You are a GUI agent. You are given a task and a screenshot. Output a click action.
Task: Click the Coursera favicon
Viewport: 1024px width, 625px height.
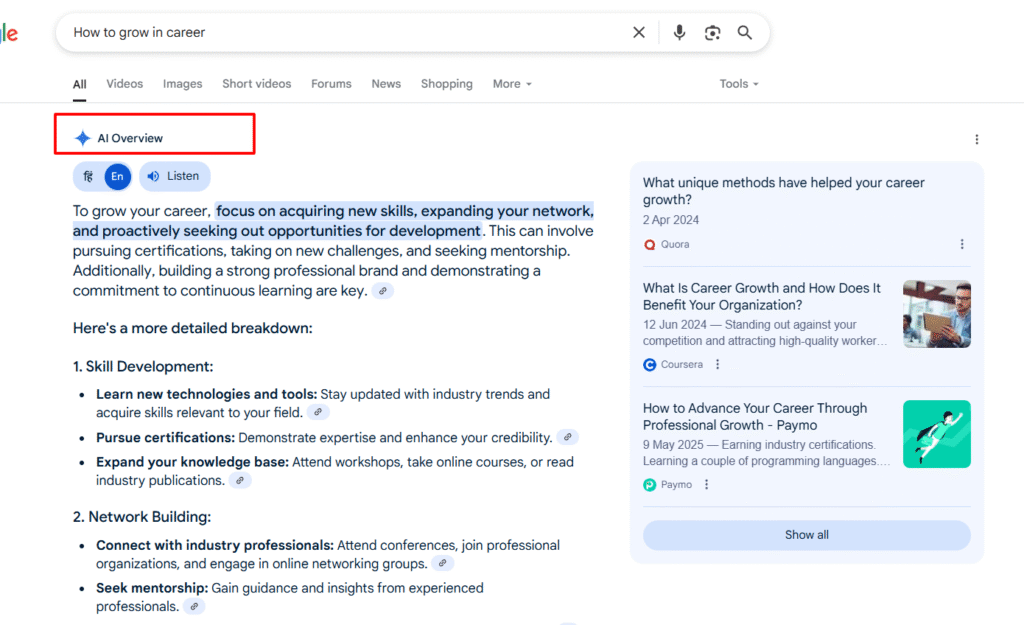point(649,364)
